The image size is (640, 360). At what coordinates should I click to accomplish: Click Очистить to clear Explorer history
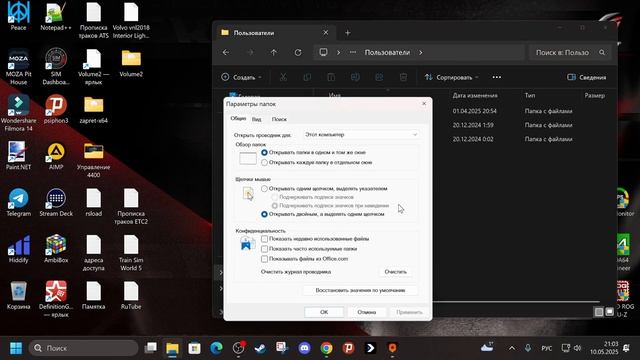[x=396, y=271]
